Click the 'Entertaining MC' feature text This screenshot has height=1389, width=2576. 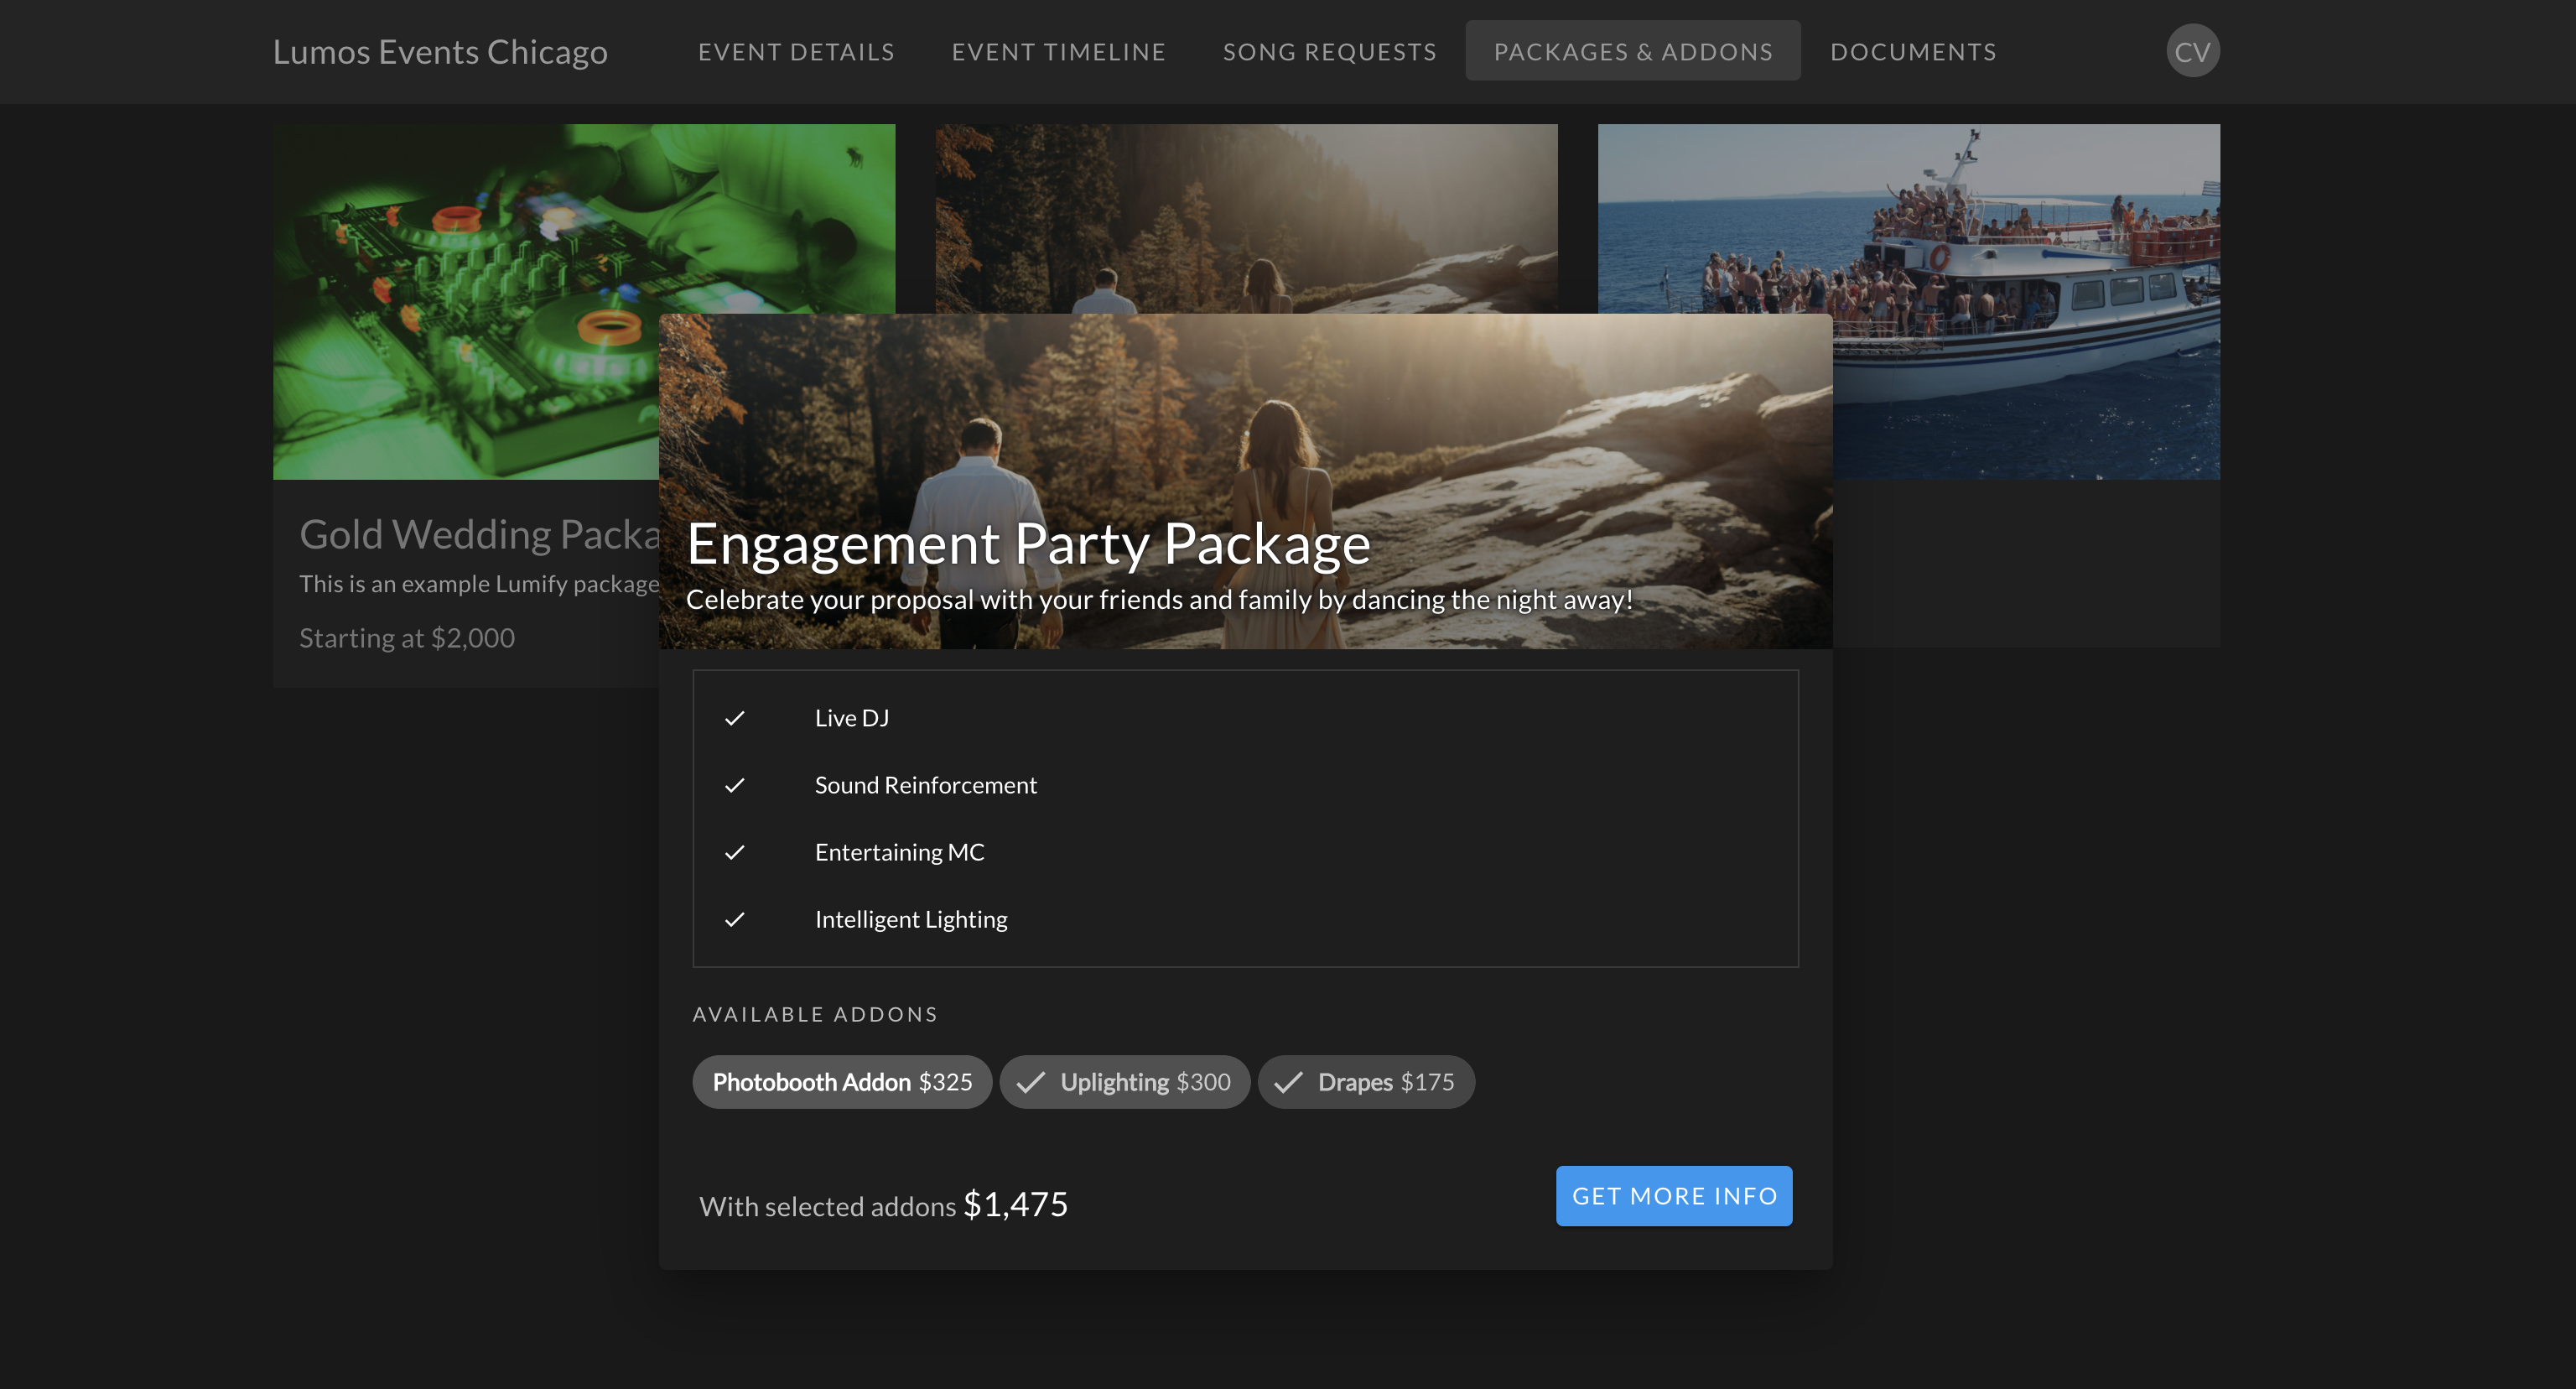pyautogui.click(x=899, y=852)
